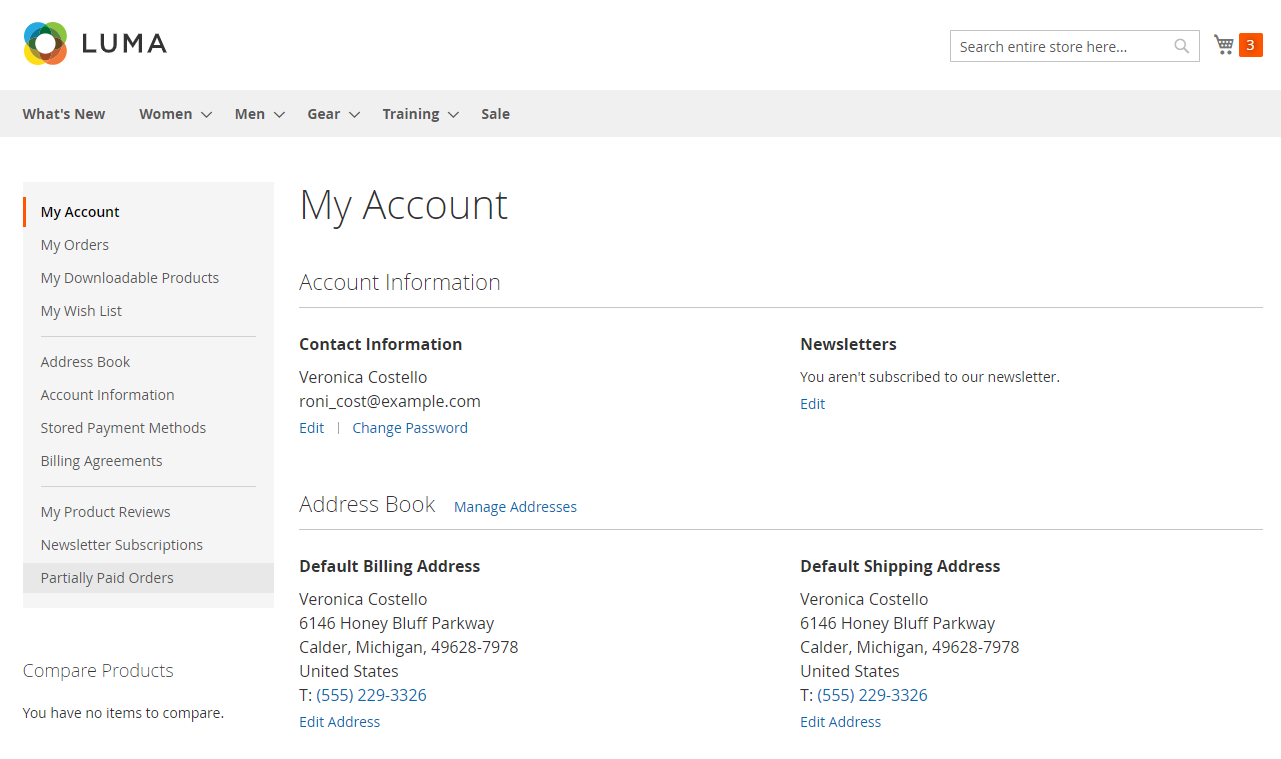Open Partially Paid Orders sidebar item
Image resolution: width=1281 pixels, height=759 pixels.
107,578
